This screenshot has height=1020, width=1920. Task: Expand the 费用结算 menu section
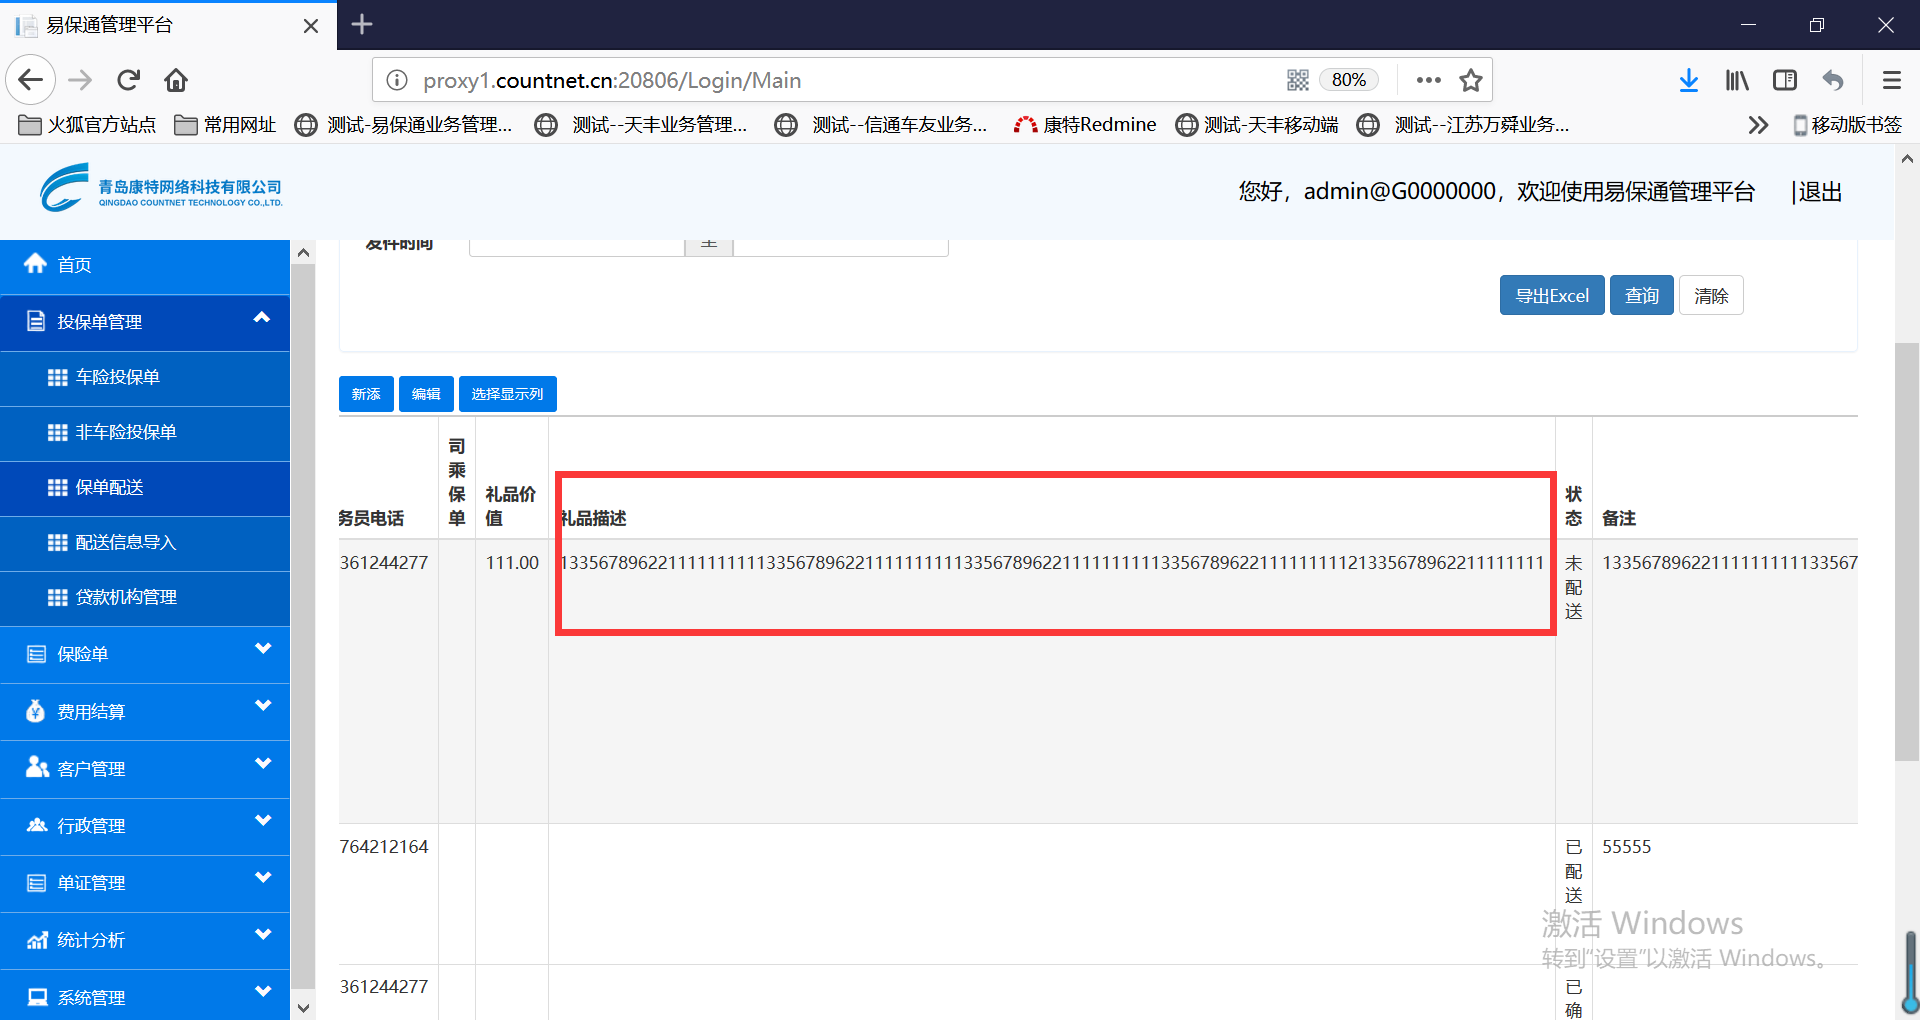pos(145,712)
